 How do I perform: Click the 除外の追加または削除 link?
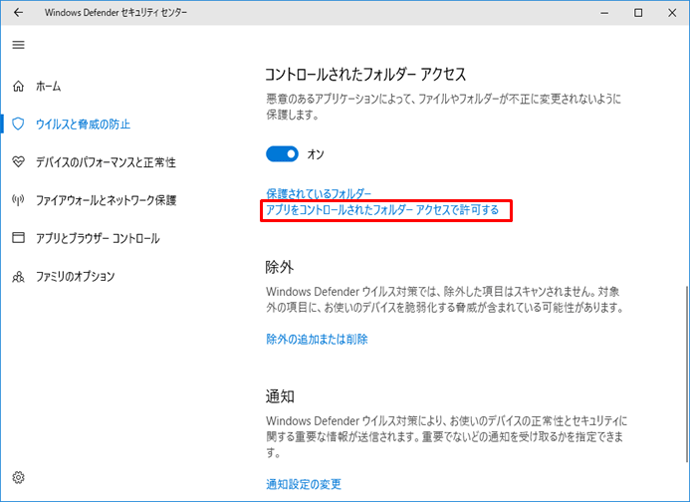317,339
